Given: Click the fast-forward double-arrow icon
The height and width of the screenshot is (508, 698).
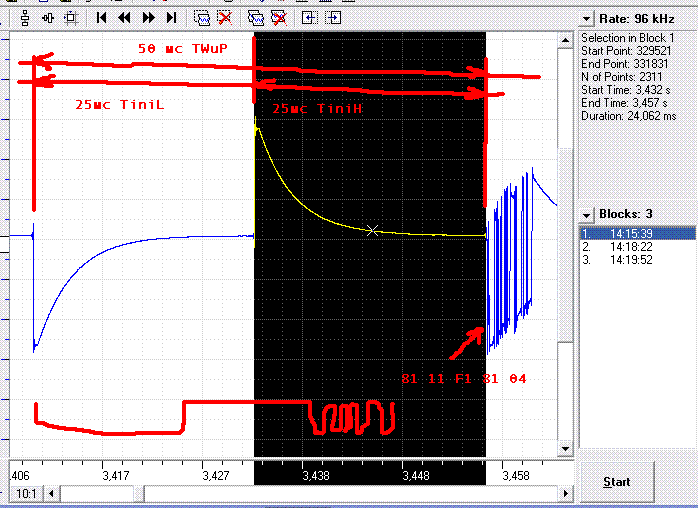Looking at the screenshot, I should pyautogui.click(x=149, y=17).
